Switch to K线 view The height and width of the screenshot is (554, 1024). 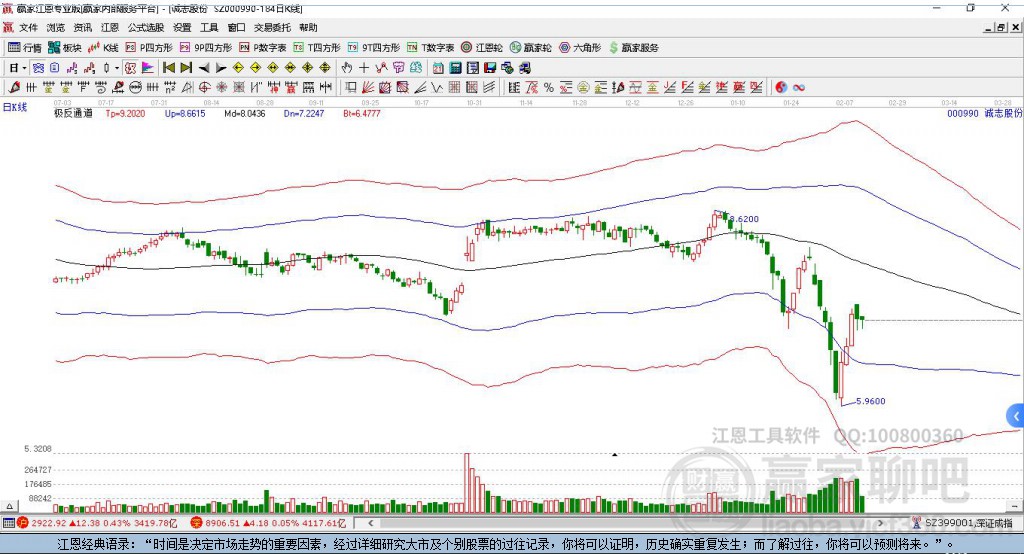click(104, 48)
